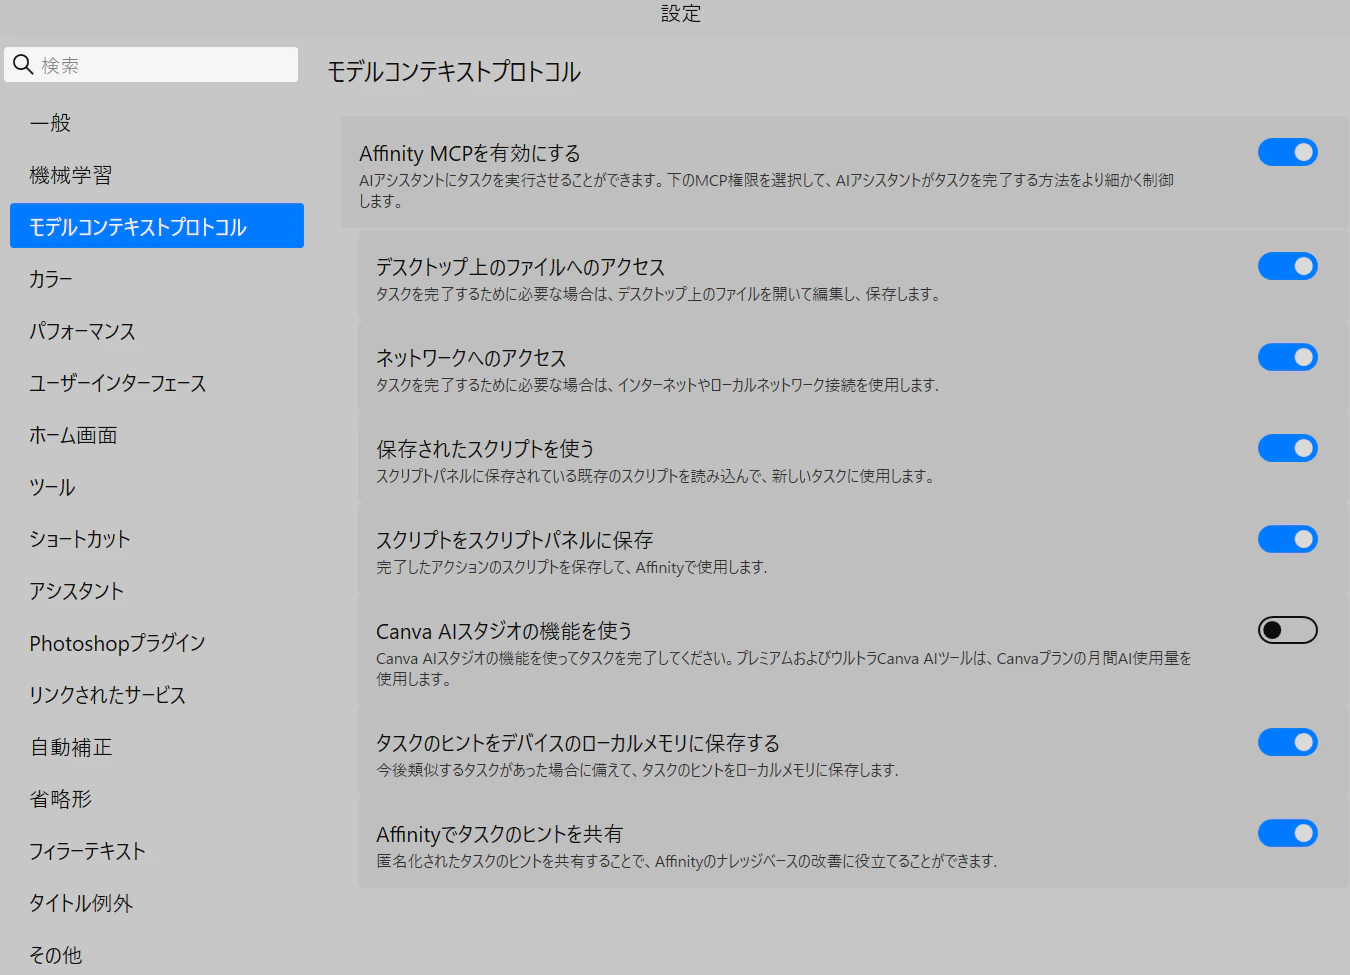1350x975 pixels.
Task: Open the Photoshopプラグイン settings
Action: pos(157,643)
